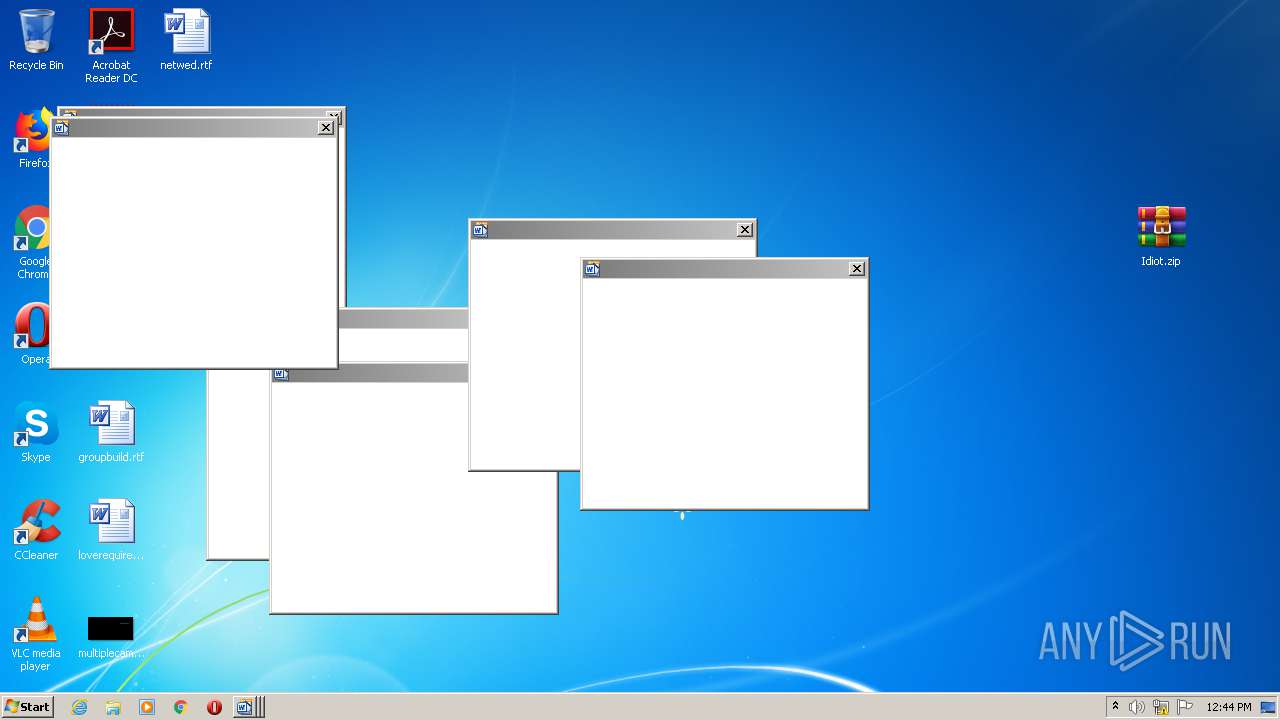Launch Acrobat Reader DC from the desktop
The height and width of the screenshot is (720, 1280).
[111, 46]
